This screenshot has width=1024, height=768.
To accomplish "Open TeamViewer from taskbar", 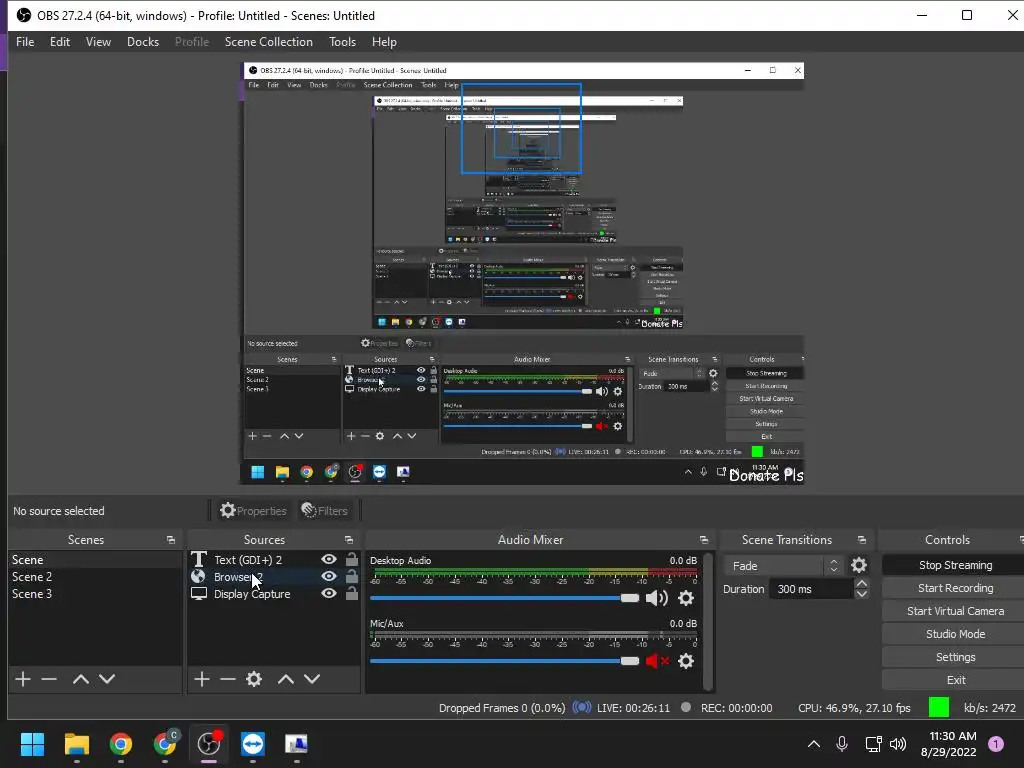I will click(x=253, y=743).
